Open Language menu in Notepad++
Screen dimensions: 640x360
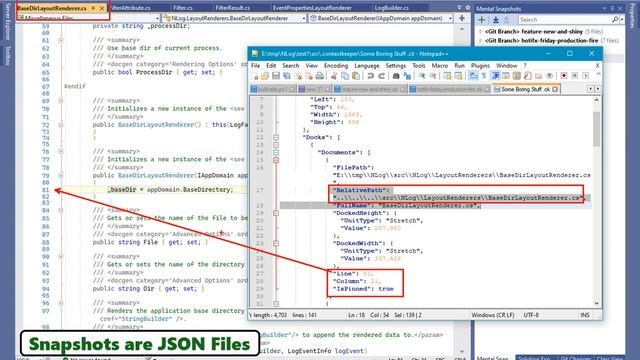point(367,65)
